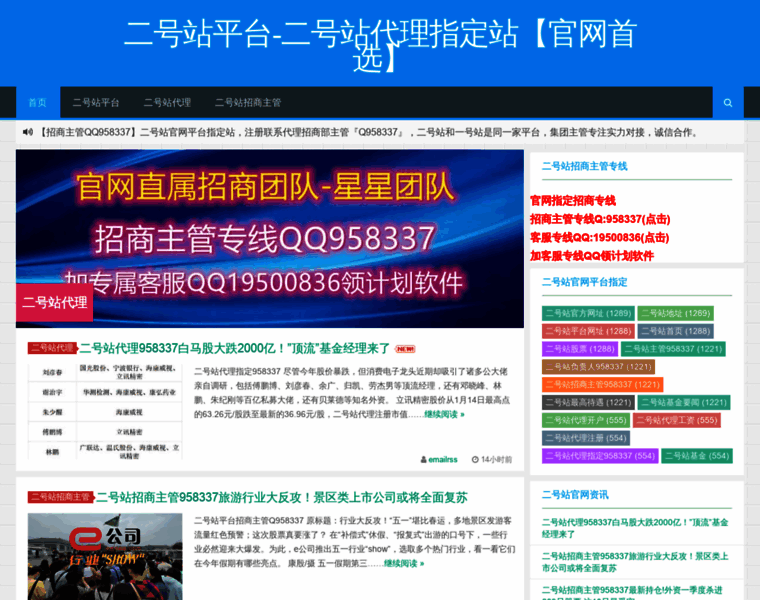Select tag 二号站股票 (1288)
The image size is (760, 600).
coord(580,349)
